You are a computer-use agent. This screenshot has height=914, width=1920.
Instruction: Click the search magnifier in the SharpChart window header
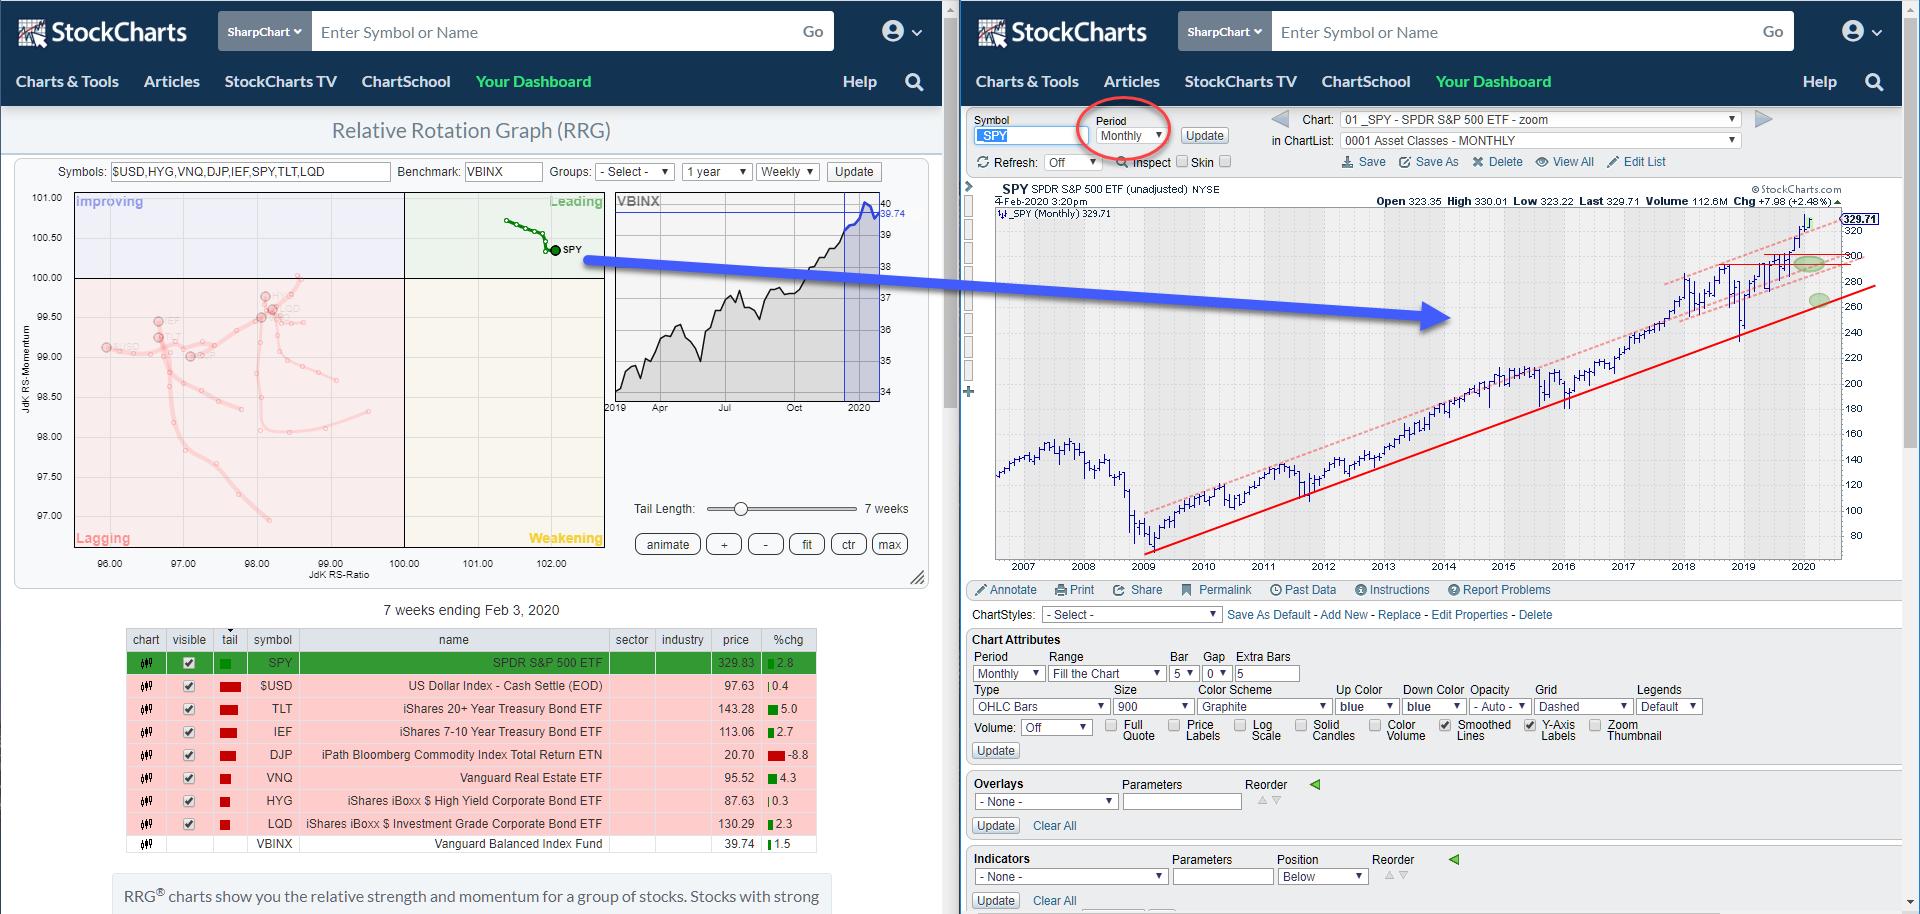tap(1874, 82)
